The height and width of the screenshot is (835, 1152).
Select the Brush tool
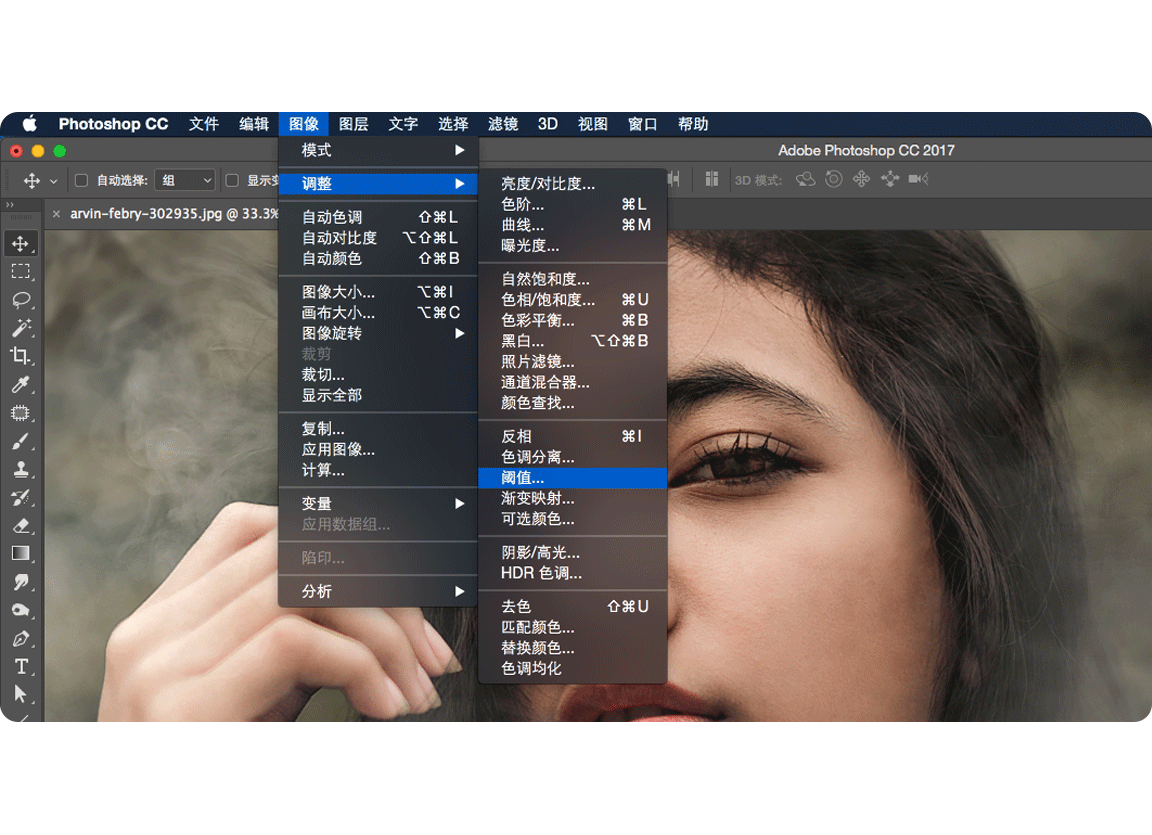[21, 441]
